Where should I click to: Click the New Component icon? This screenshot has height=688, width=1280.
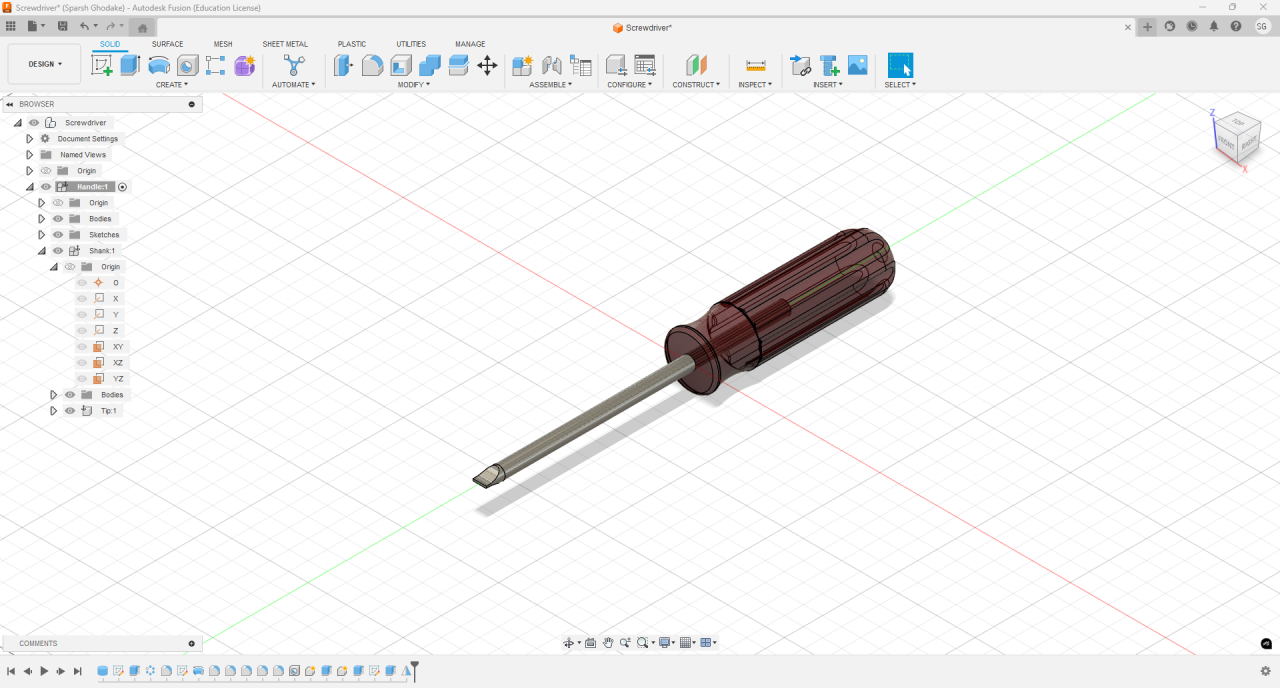[522, 65]
